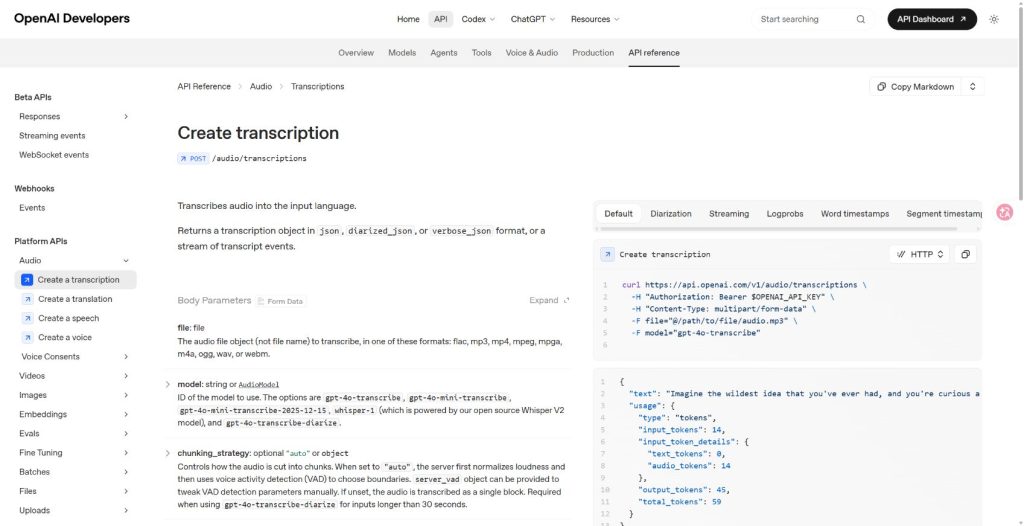This screenshot has height=526, width=1024.
Task: Expand the Evals sidebar section
Action: coord(126,434)
